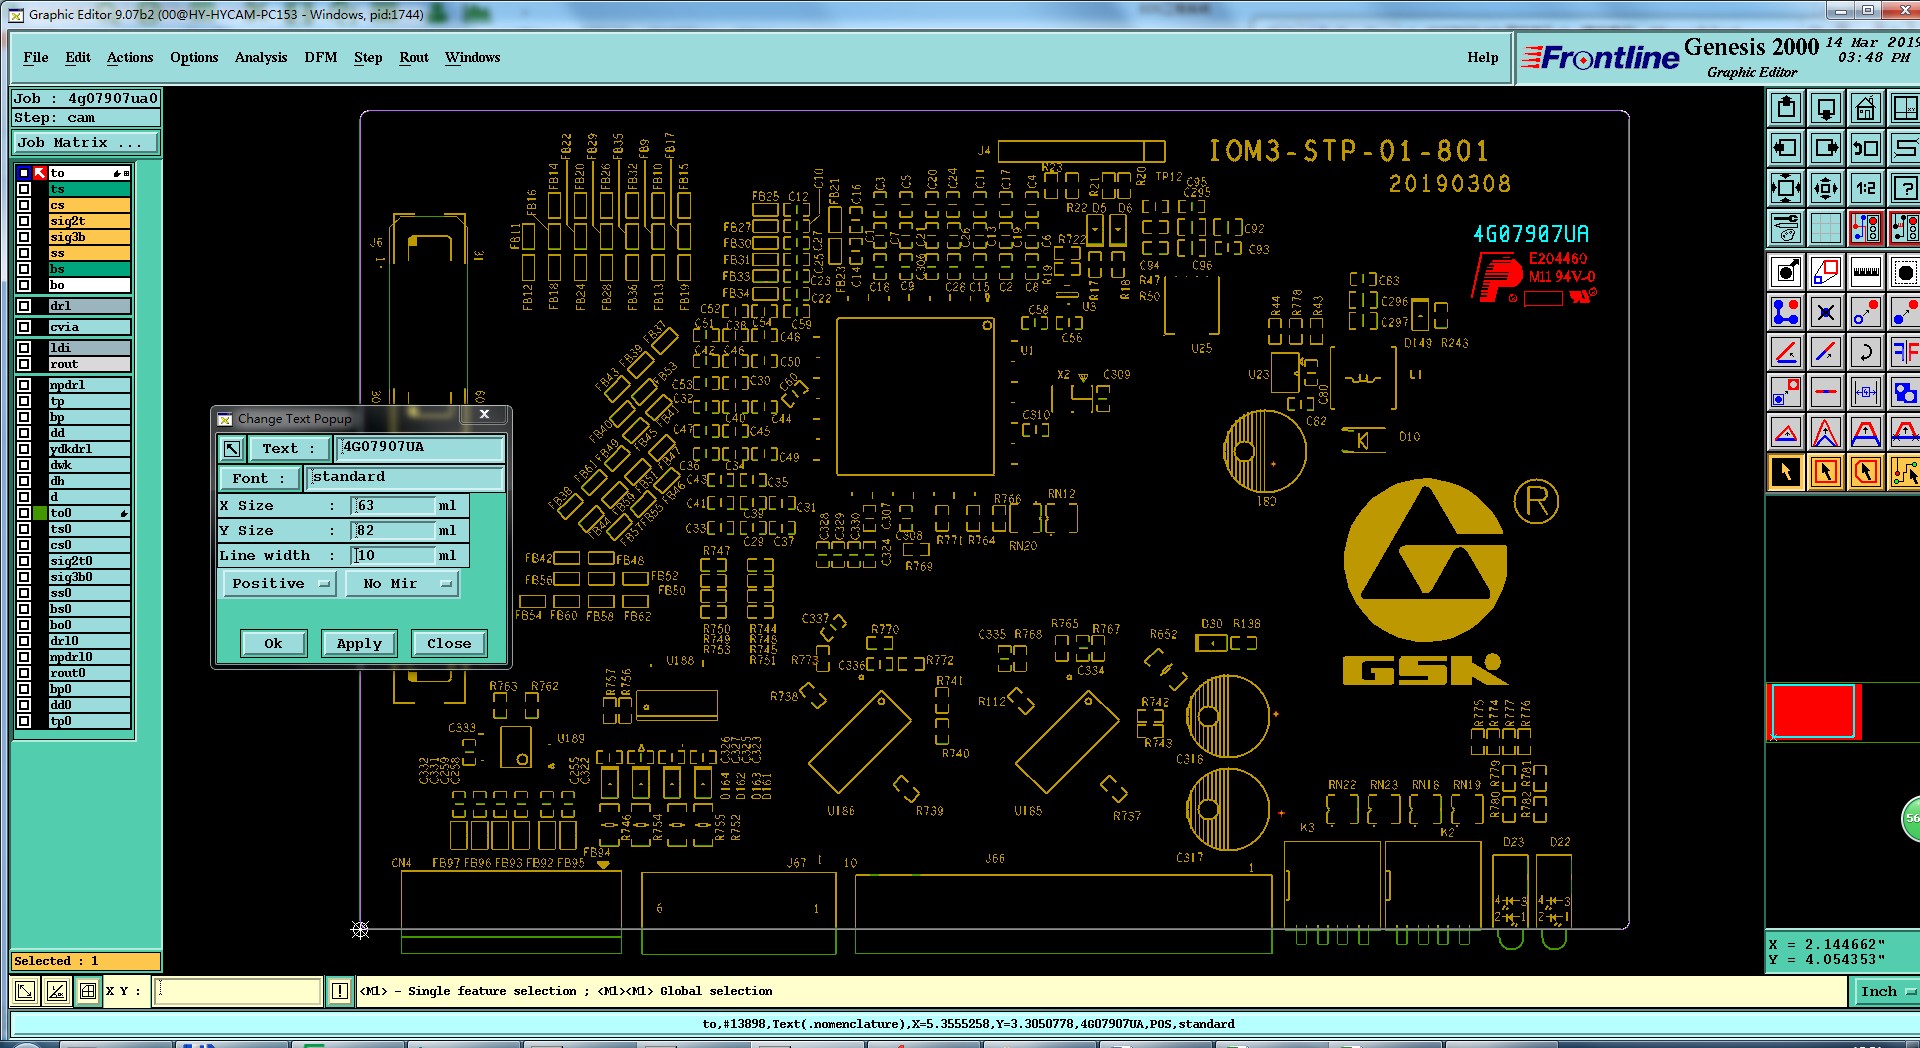The height and width of the screenshot is (1048, 1920).
Task: Click the Text input field with 4G07907UA
Action: (420, 447)
